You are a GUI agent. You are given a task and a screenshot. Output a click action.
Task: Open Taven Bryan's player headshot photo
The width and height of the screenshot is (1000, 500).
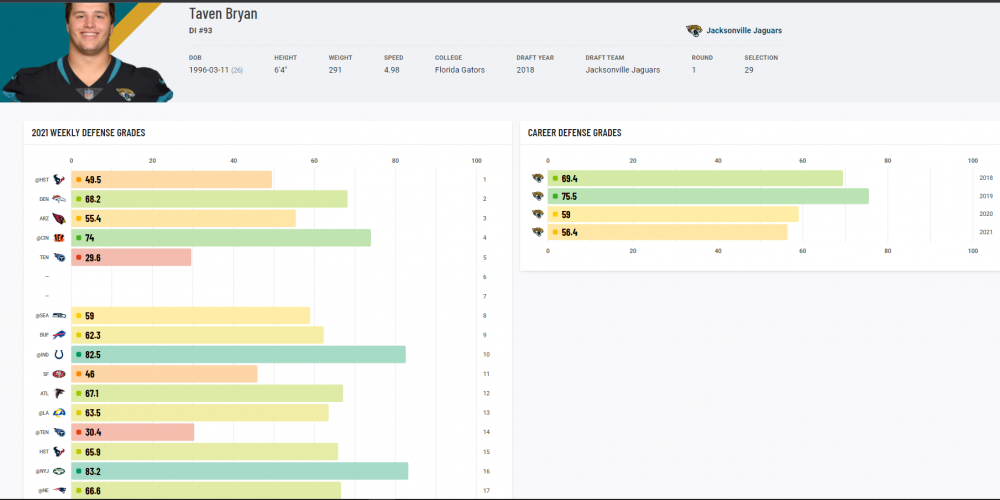point(86,52)
